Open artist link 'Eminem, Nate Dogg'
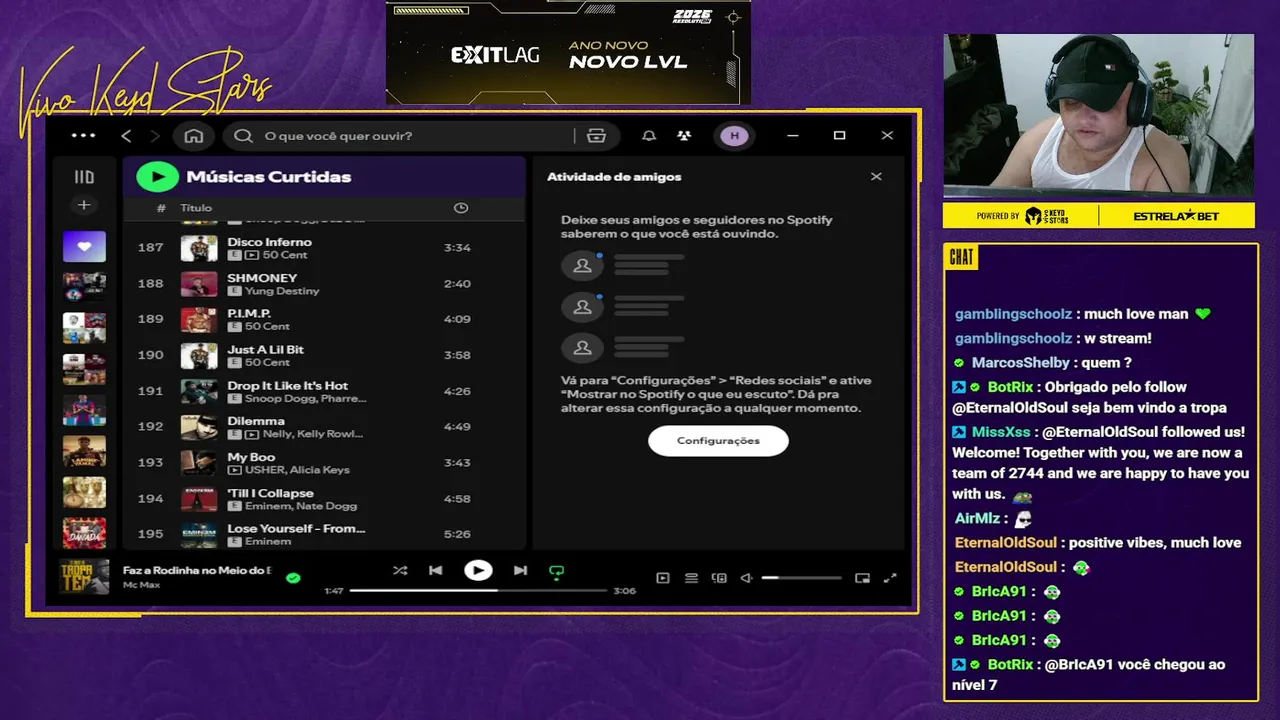Screen dimensions: 1280x720 [x=301, y=506]
